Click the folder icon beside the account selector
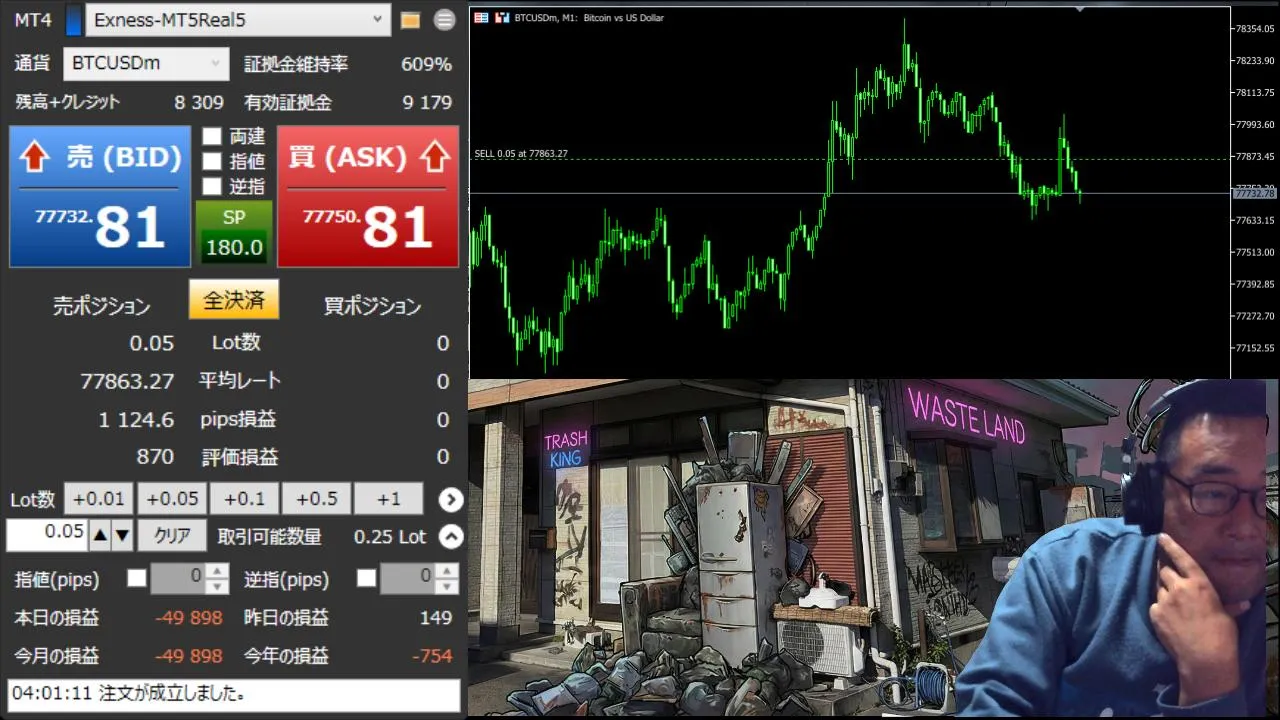The width and height of the screenshot is (1280, 720). tap(409, 20)
